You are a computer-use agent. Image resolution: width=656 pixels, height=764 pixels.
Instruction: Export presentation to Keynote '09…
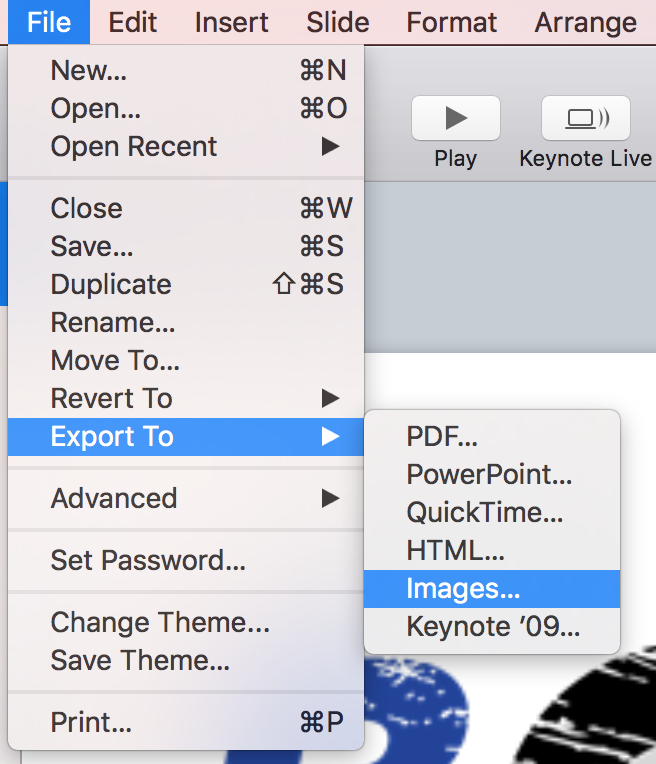click(x=492, y=627)
